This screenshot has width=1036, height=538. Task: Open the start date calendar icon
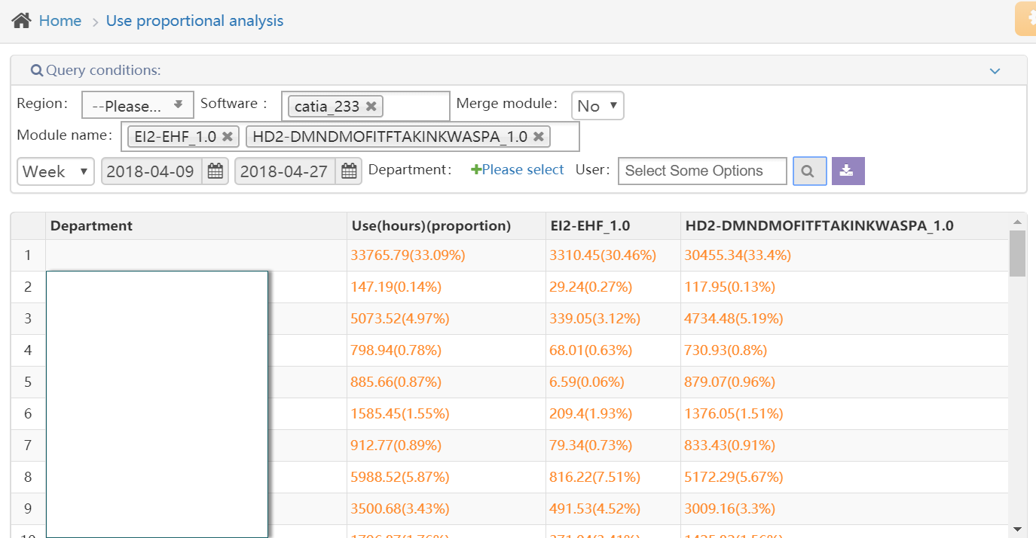click(215, 172)
